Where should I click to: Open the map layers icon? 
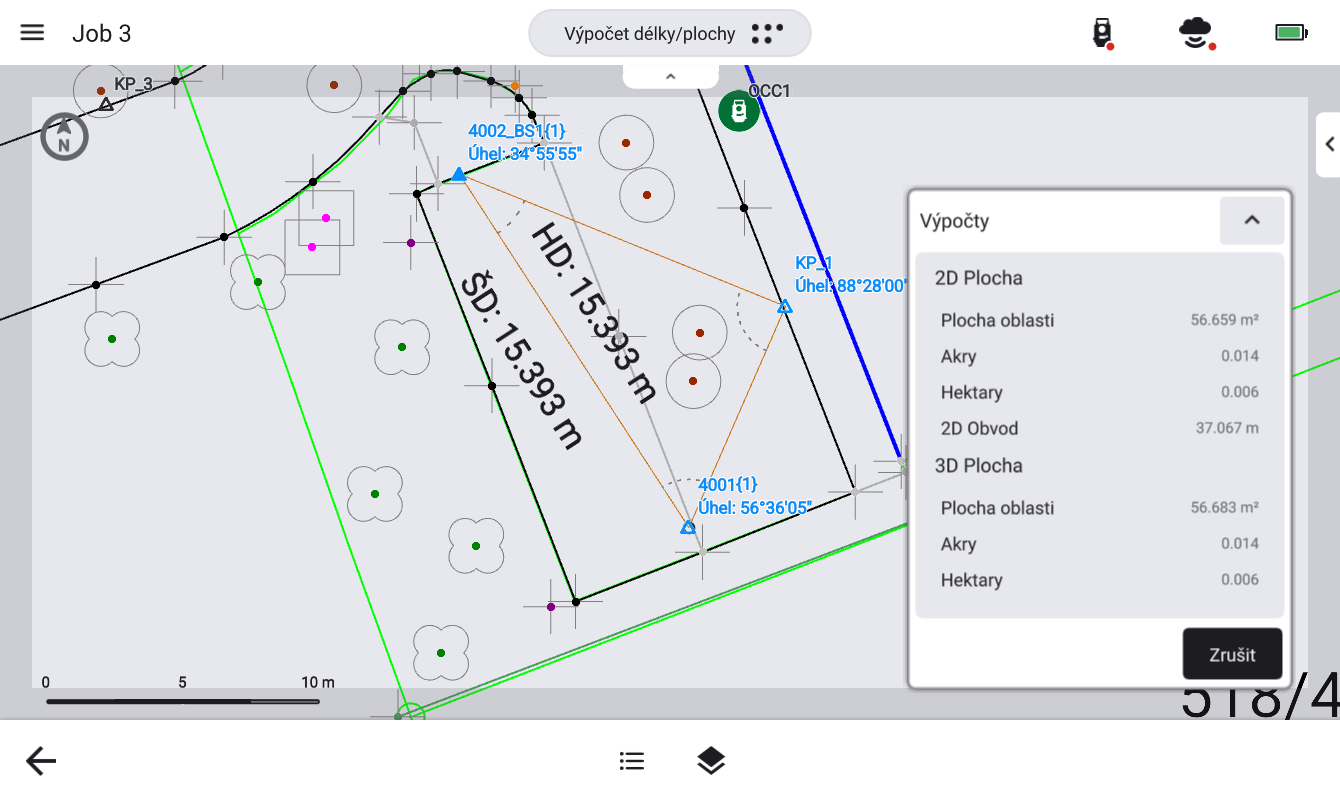click(710, 761)
